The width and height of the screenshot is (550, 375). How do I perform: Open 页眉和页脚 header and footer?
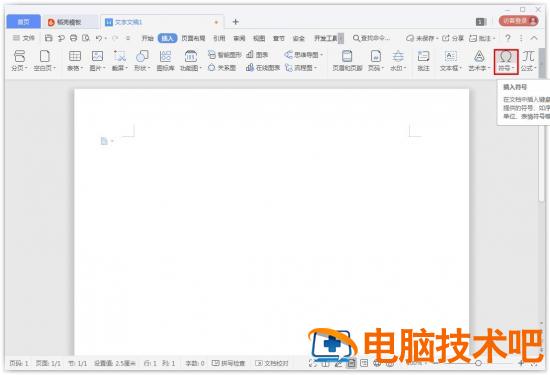347,60
